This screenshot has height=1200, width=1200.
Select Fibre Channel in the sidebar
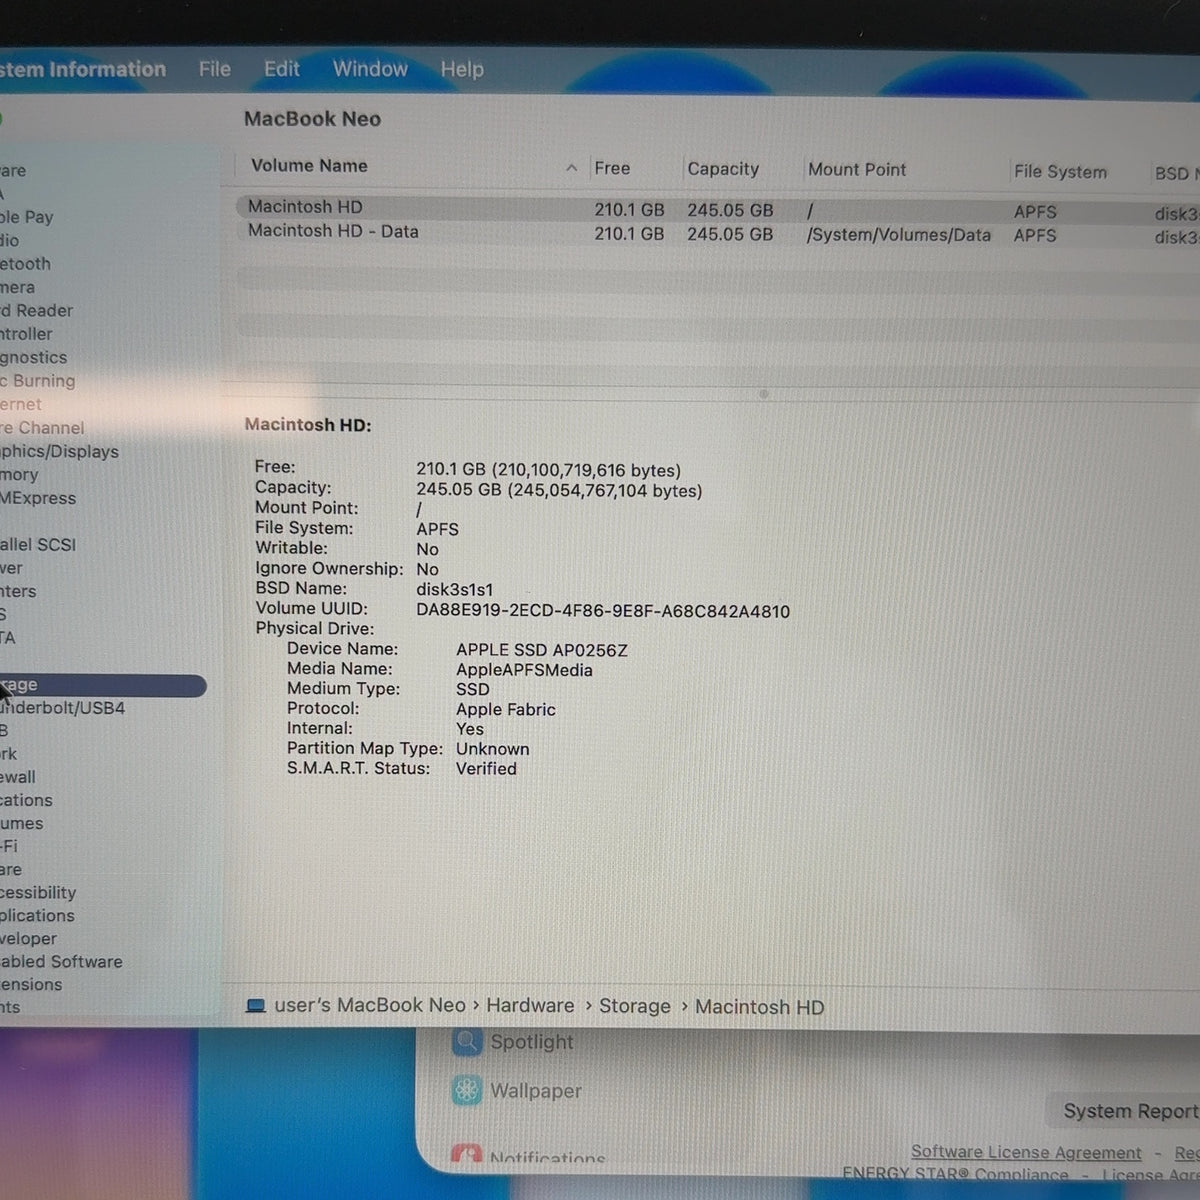pyautogui.click(x=42, y=428)
